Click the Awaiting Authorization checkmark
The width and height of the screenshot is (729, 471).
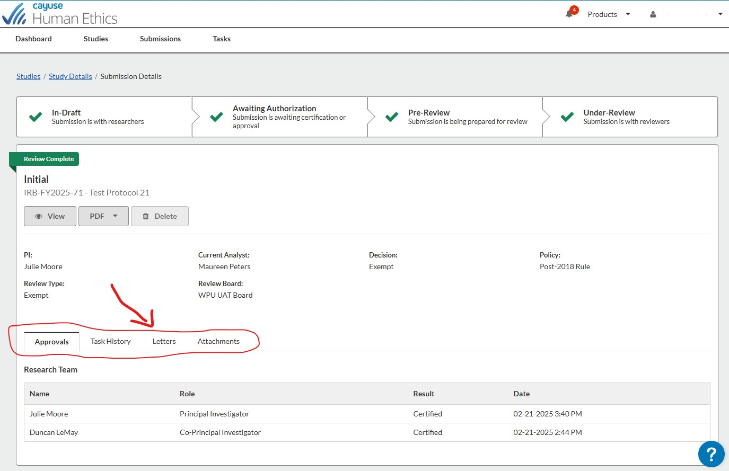pyautogui.click(x=216, y=117)
